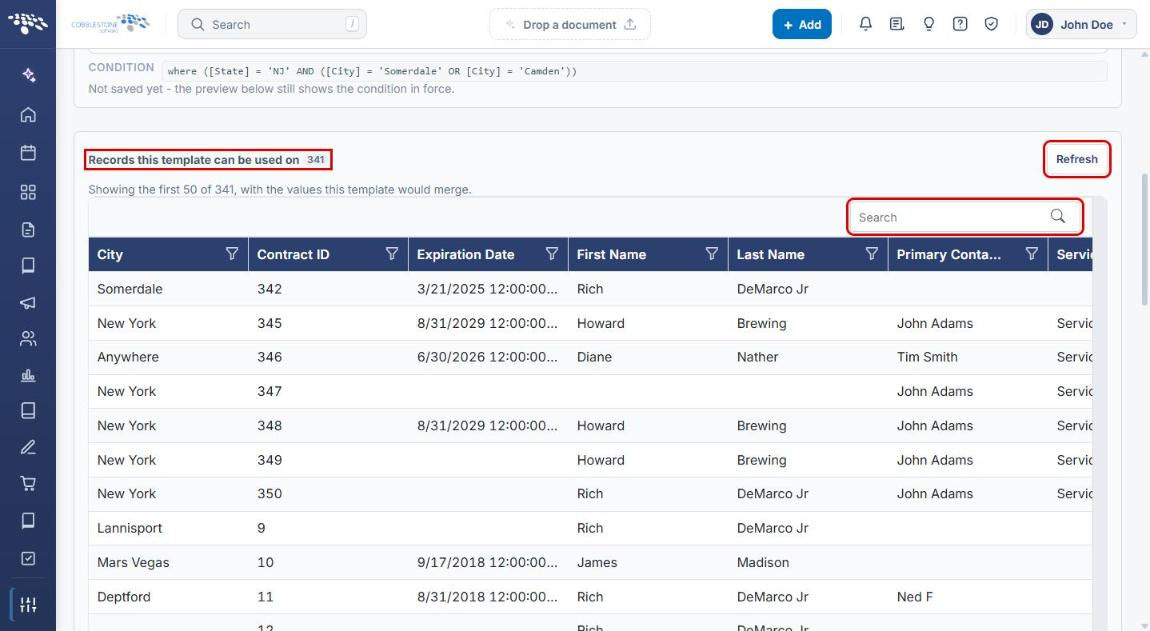Open the Primary Contact column filter
1150x631 pixels.
[1031, 254]
